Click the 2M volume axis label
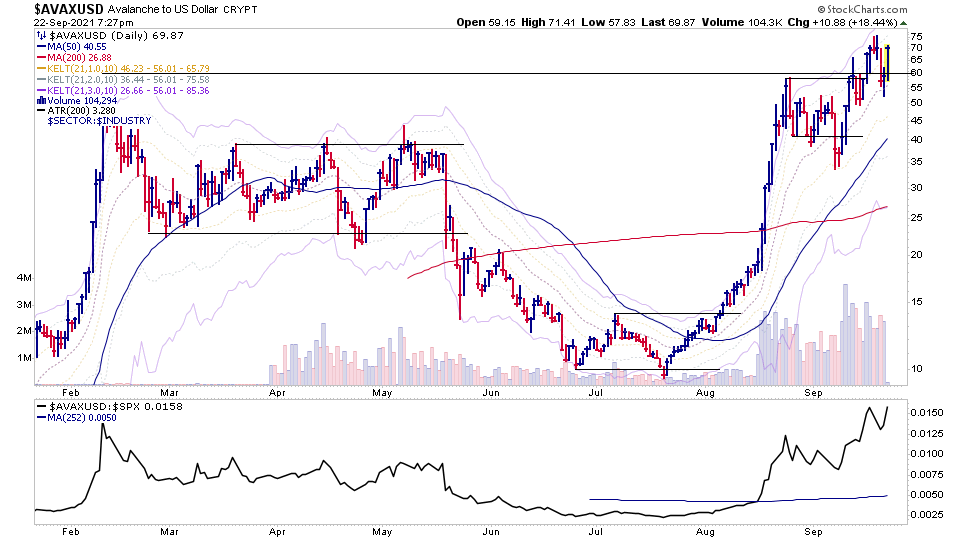960x540 pixels. (24, 331)
